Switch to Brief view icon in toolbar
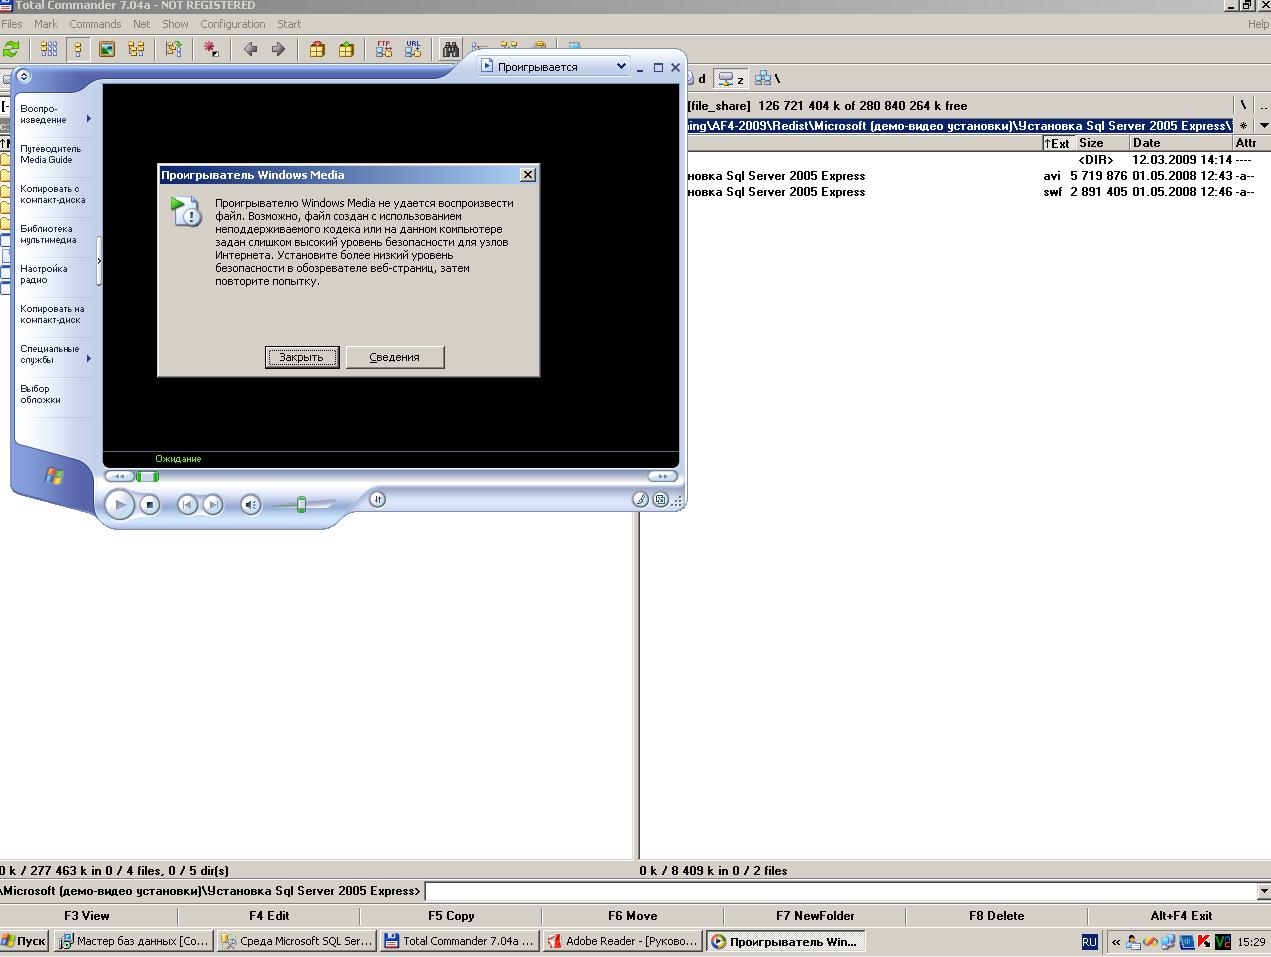This screenshot has height=957, width=1271. 49,49
